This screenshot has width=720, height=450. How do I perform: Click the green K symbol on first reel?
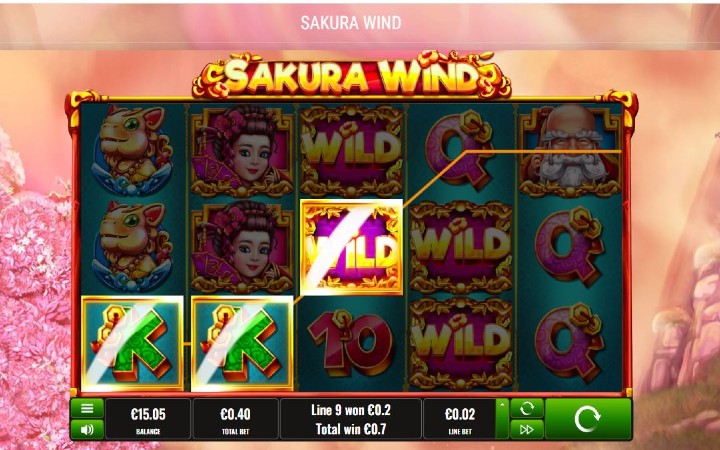(132, 343)
